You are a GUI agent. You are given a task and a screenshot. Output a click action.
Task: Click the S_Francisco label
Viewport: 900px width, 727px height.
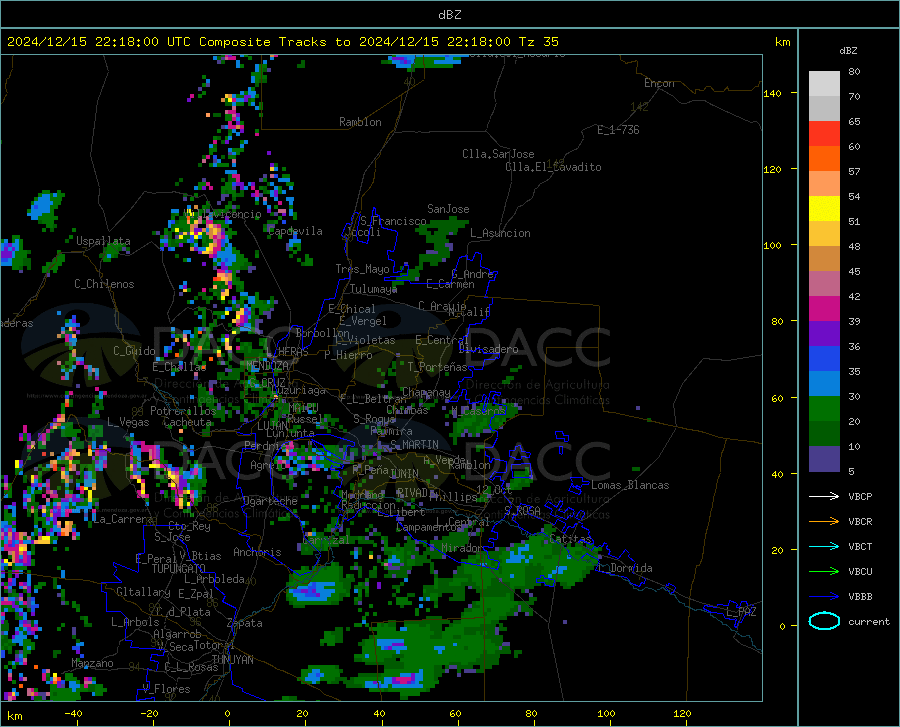[393, 221]
